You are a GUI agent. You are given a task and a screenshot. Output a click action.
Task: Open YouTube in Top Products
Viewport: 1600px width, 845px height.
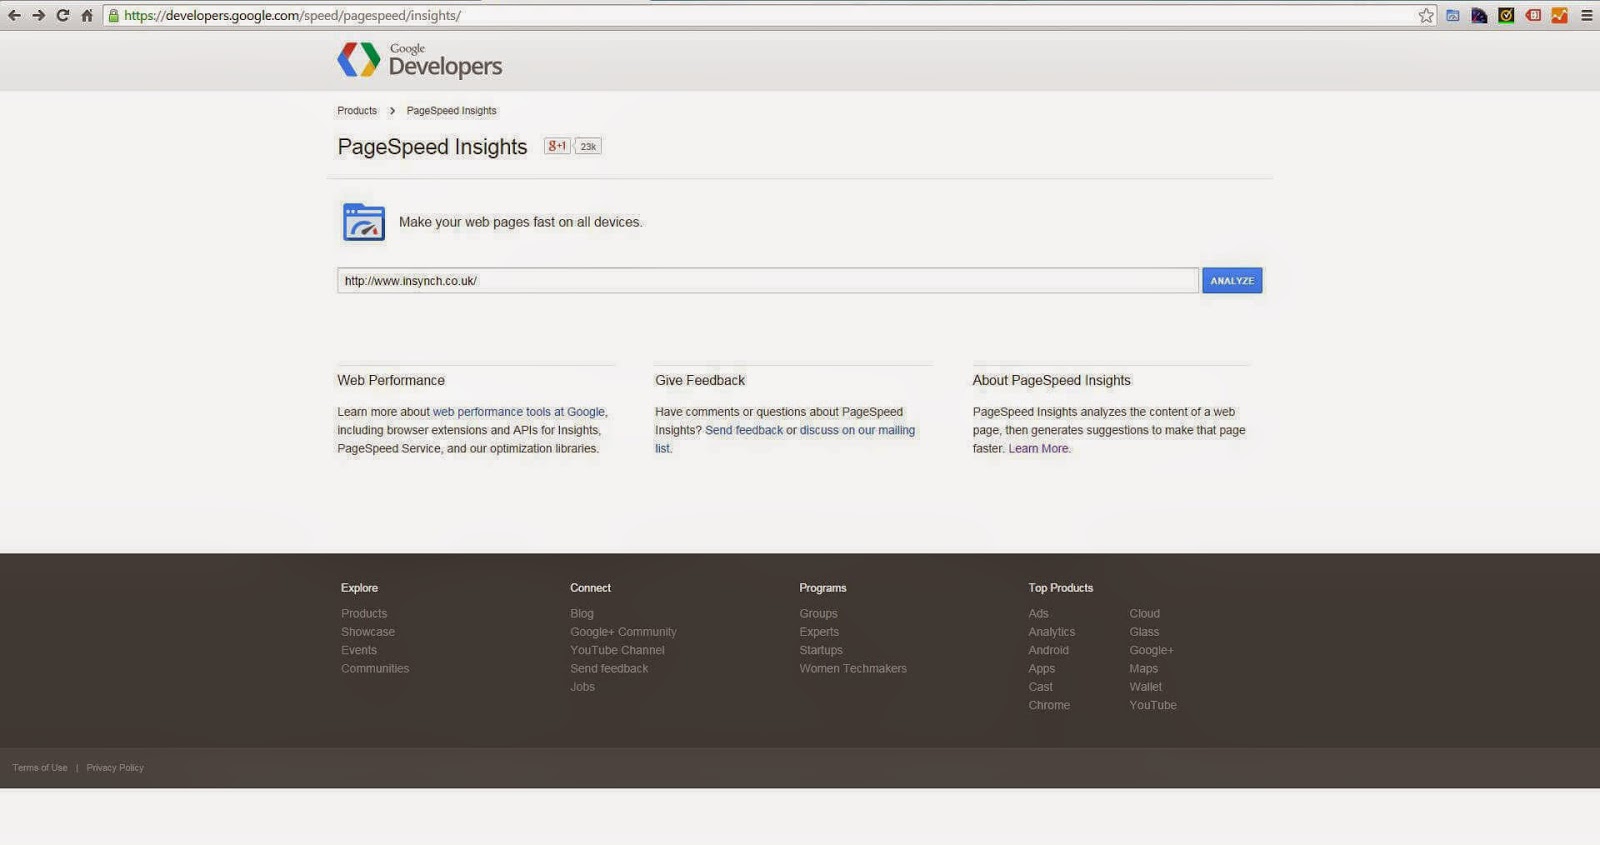[x=1152, y=705]
